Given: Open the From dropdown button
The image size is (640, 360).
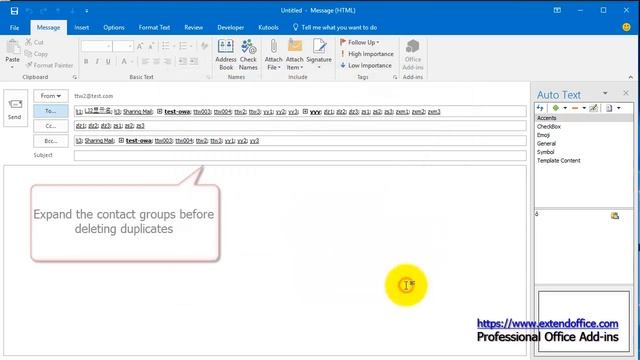Looking at the screenshot, I should tap(51, 96).
